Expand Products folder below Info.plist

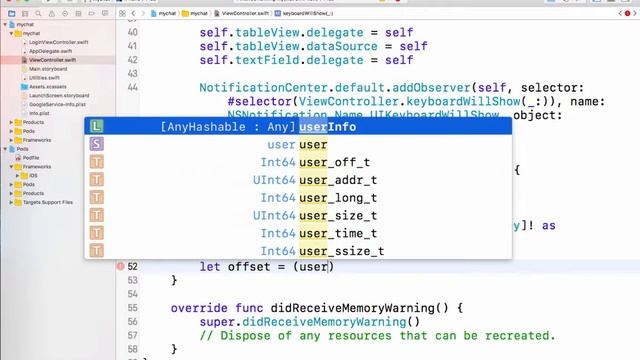pyautogui.click(x=11, y=122)
